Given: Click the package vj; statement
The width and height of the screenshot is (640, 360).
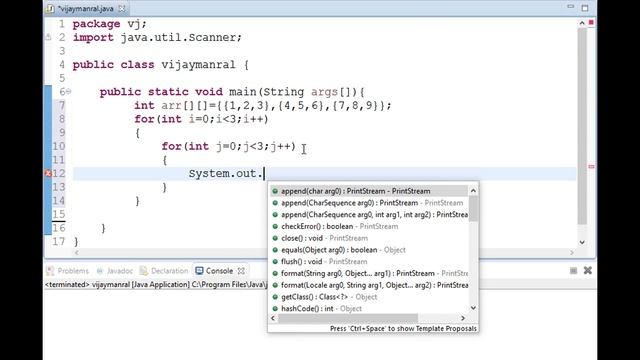Looking at the screenshot, I should (x=109, y=24).
